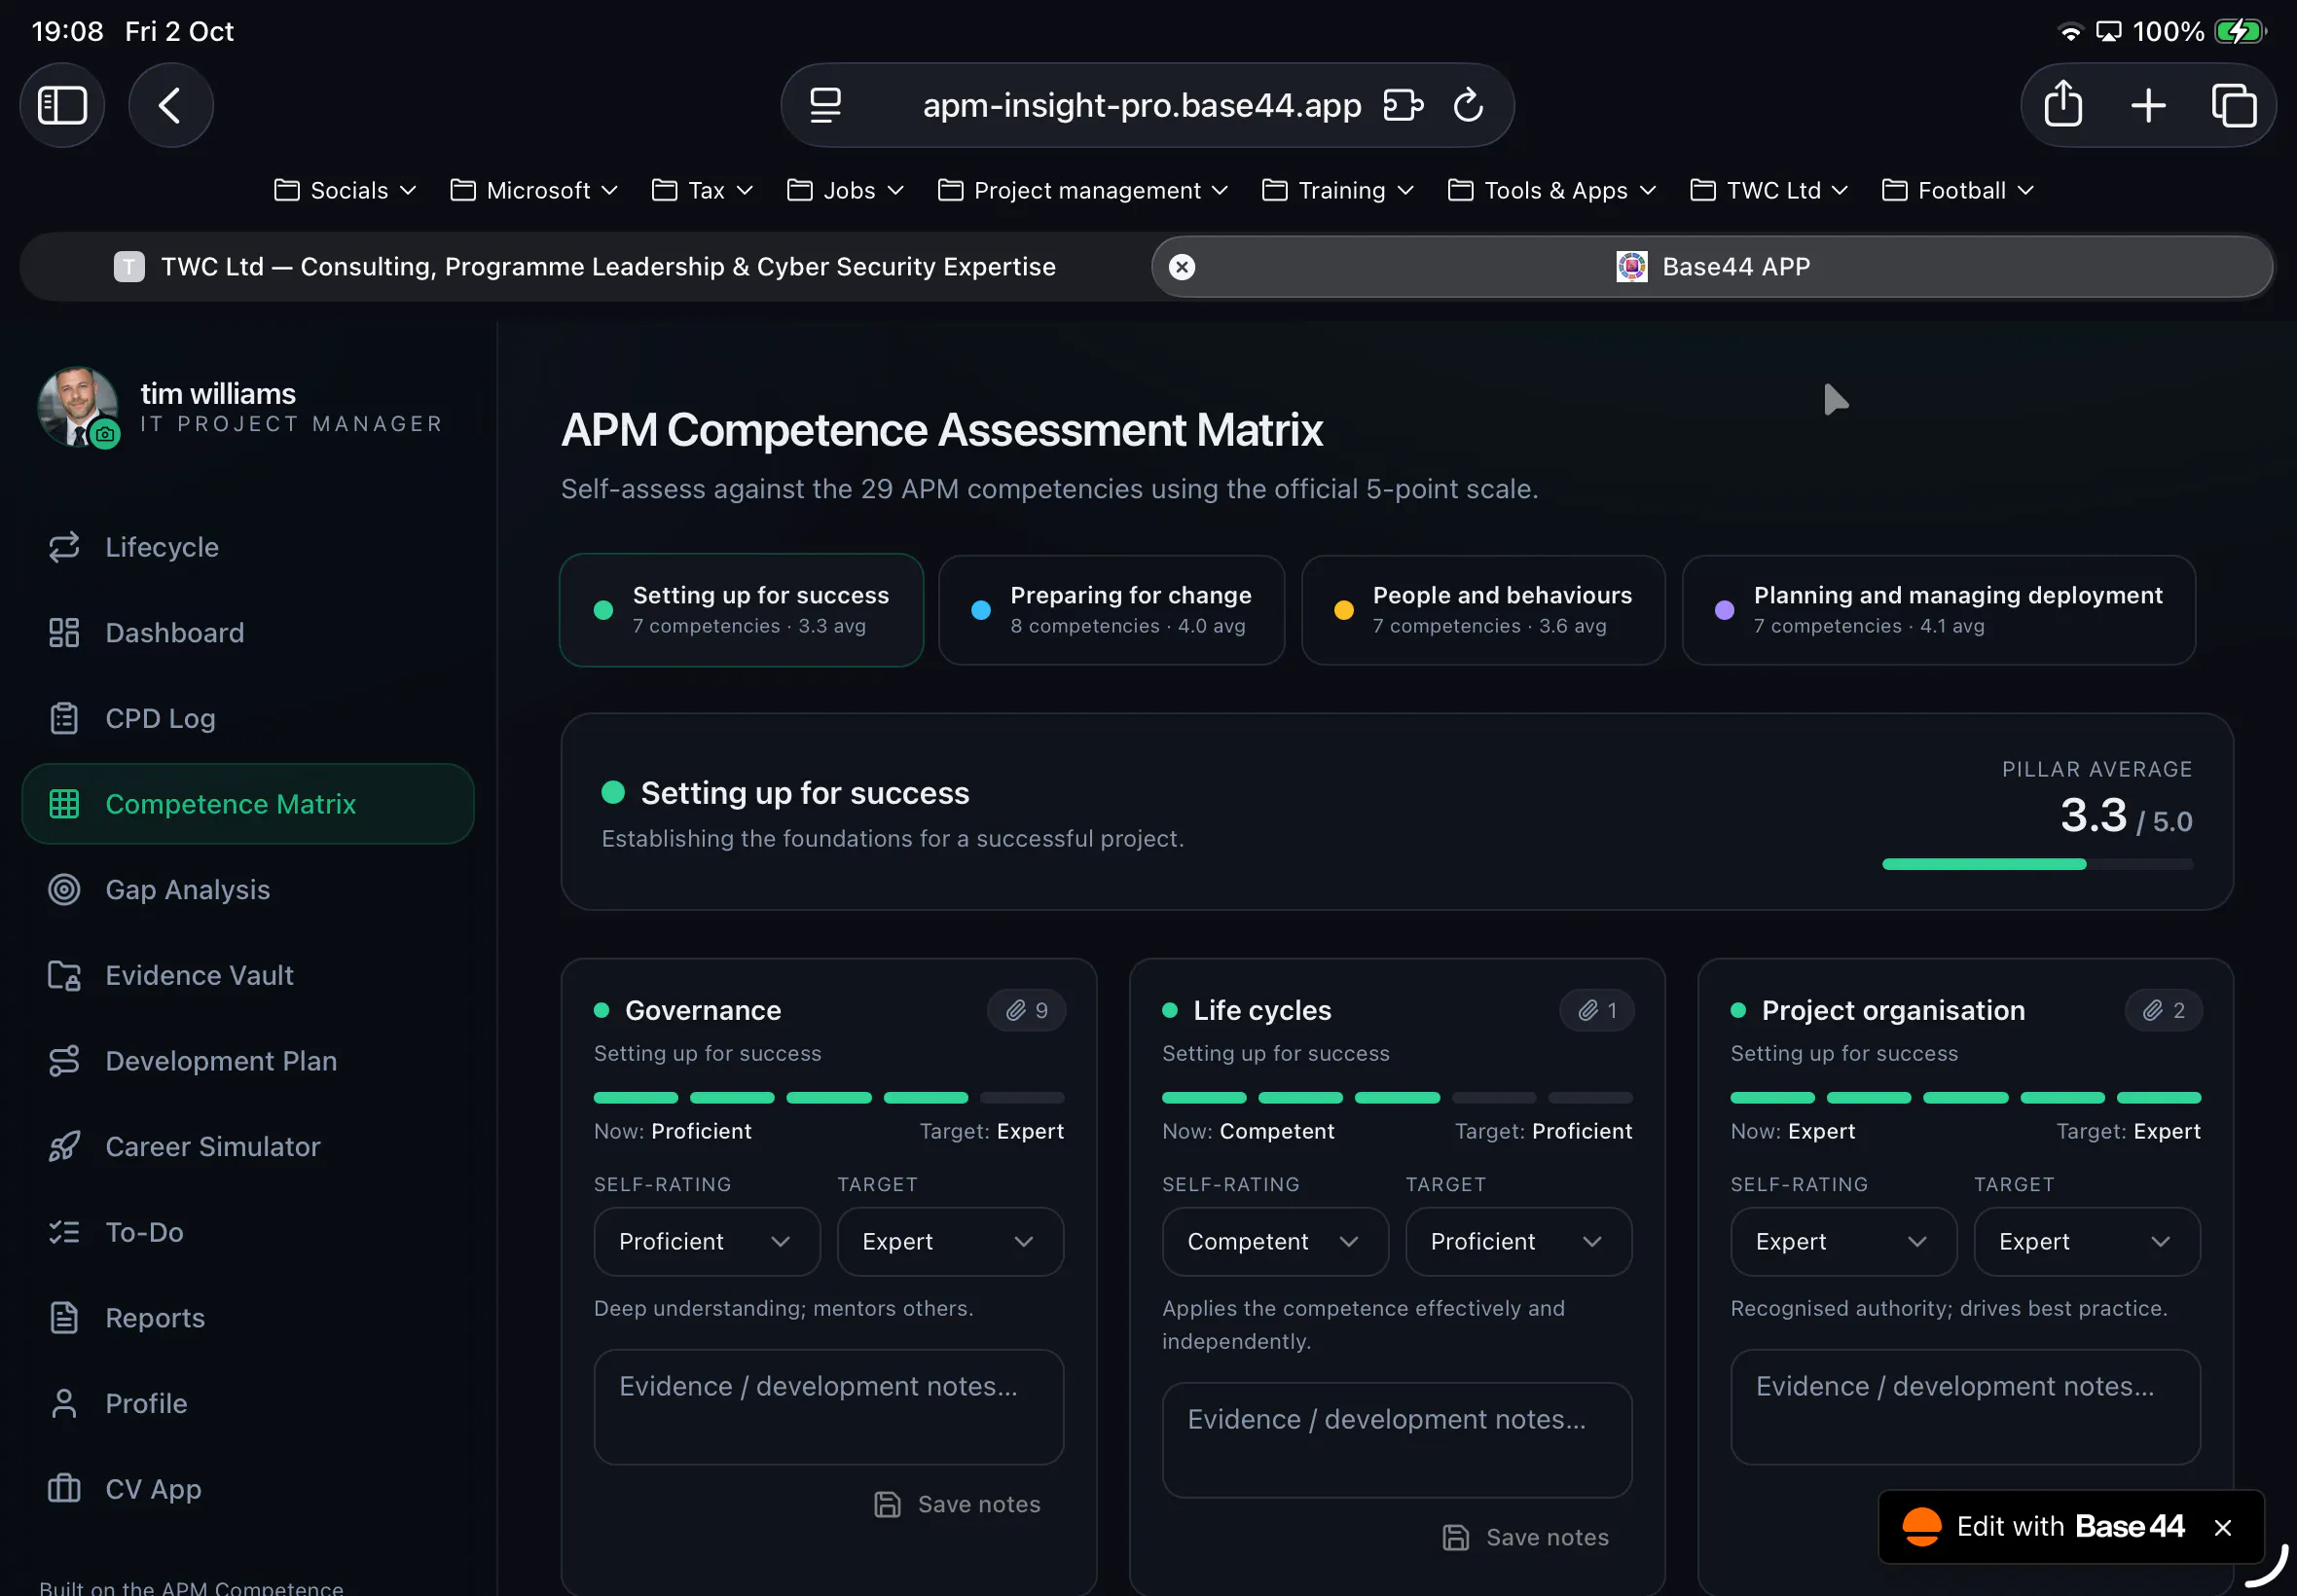Open Development Plan page
2297x1596 pixels.
tap(248, 1061)
